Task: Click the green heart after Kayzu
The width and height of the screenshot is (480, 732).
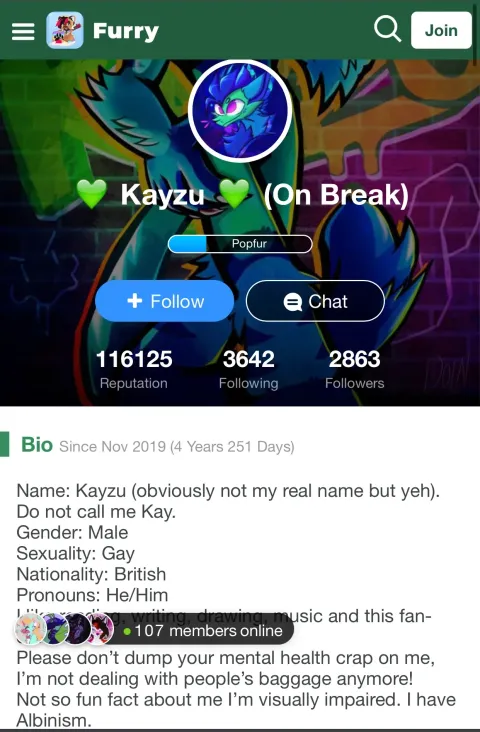Action: pyautogui.click(x=234, y=194)
